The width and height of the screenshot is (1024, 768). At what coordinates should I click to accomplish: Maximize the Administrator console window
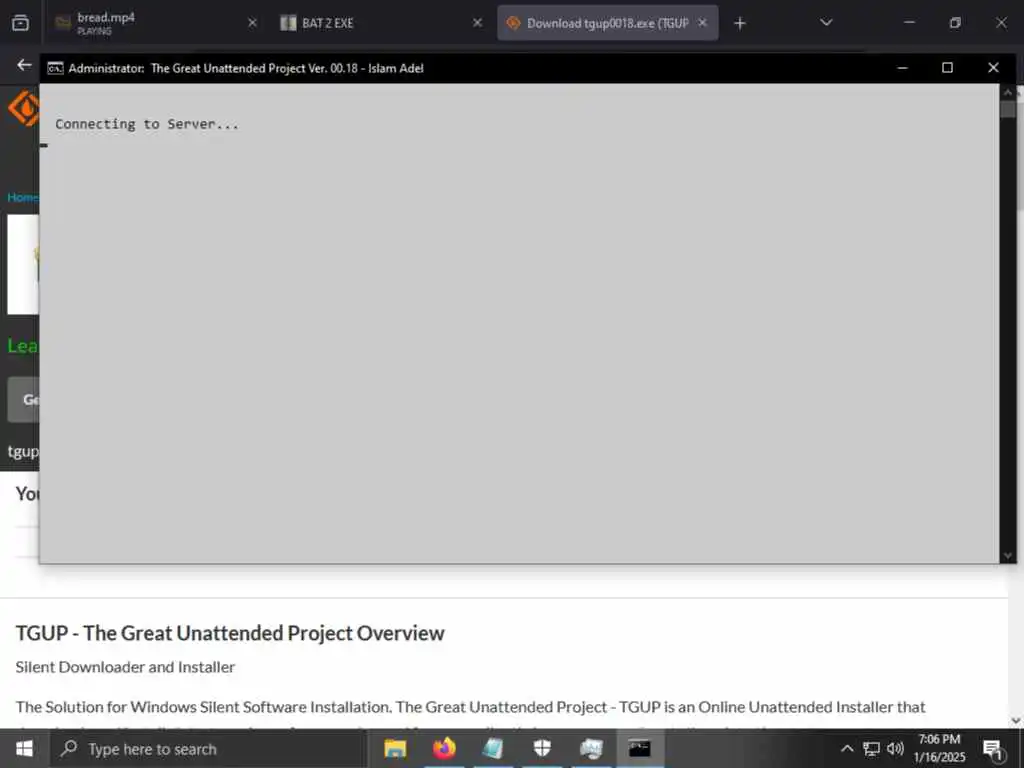click(947, 68)
